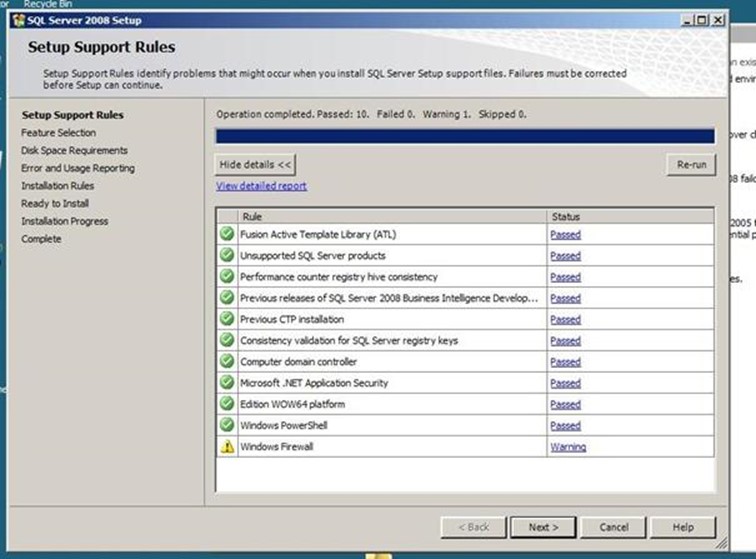756x559 pixels.
Task: Open Passed status for Computer domain controller
Action: [566, 362]
